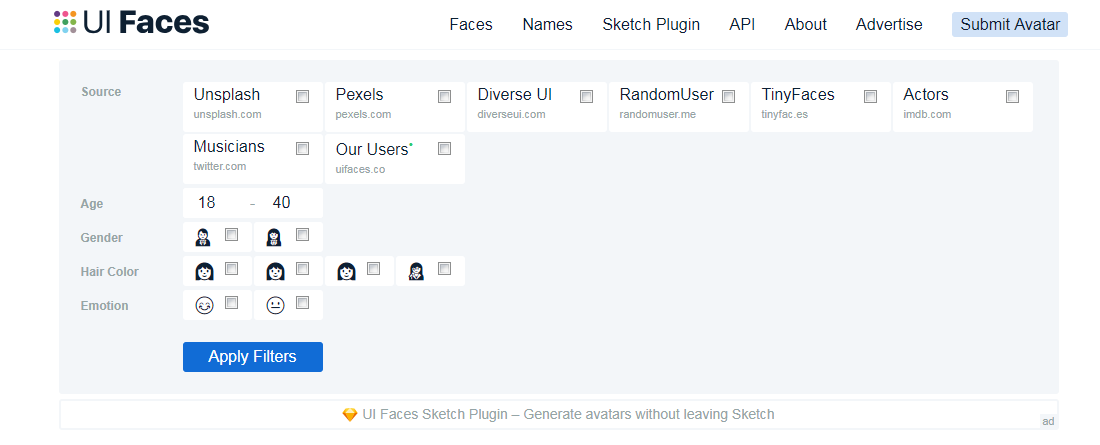
Task: Check the TinyFaces source checkbox
Action: point(871,97)
